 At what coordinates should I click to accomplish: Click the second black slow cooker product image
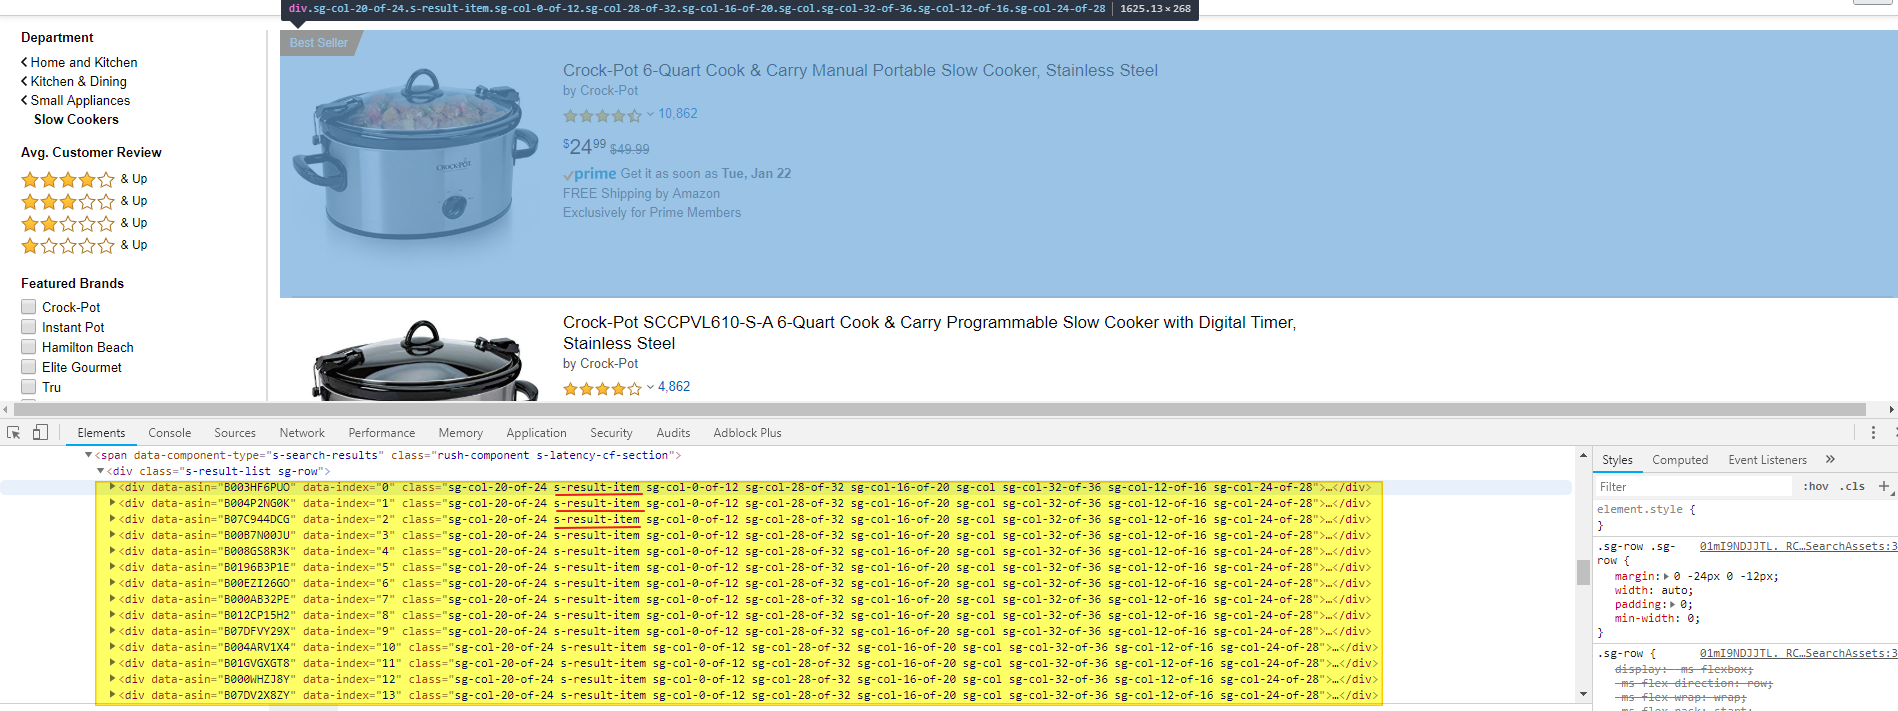pos(426,360)
